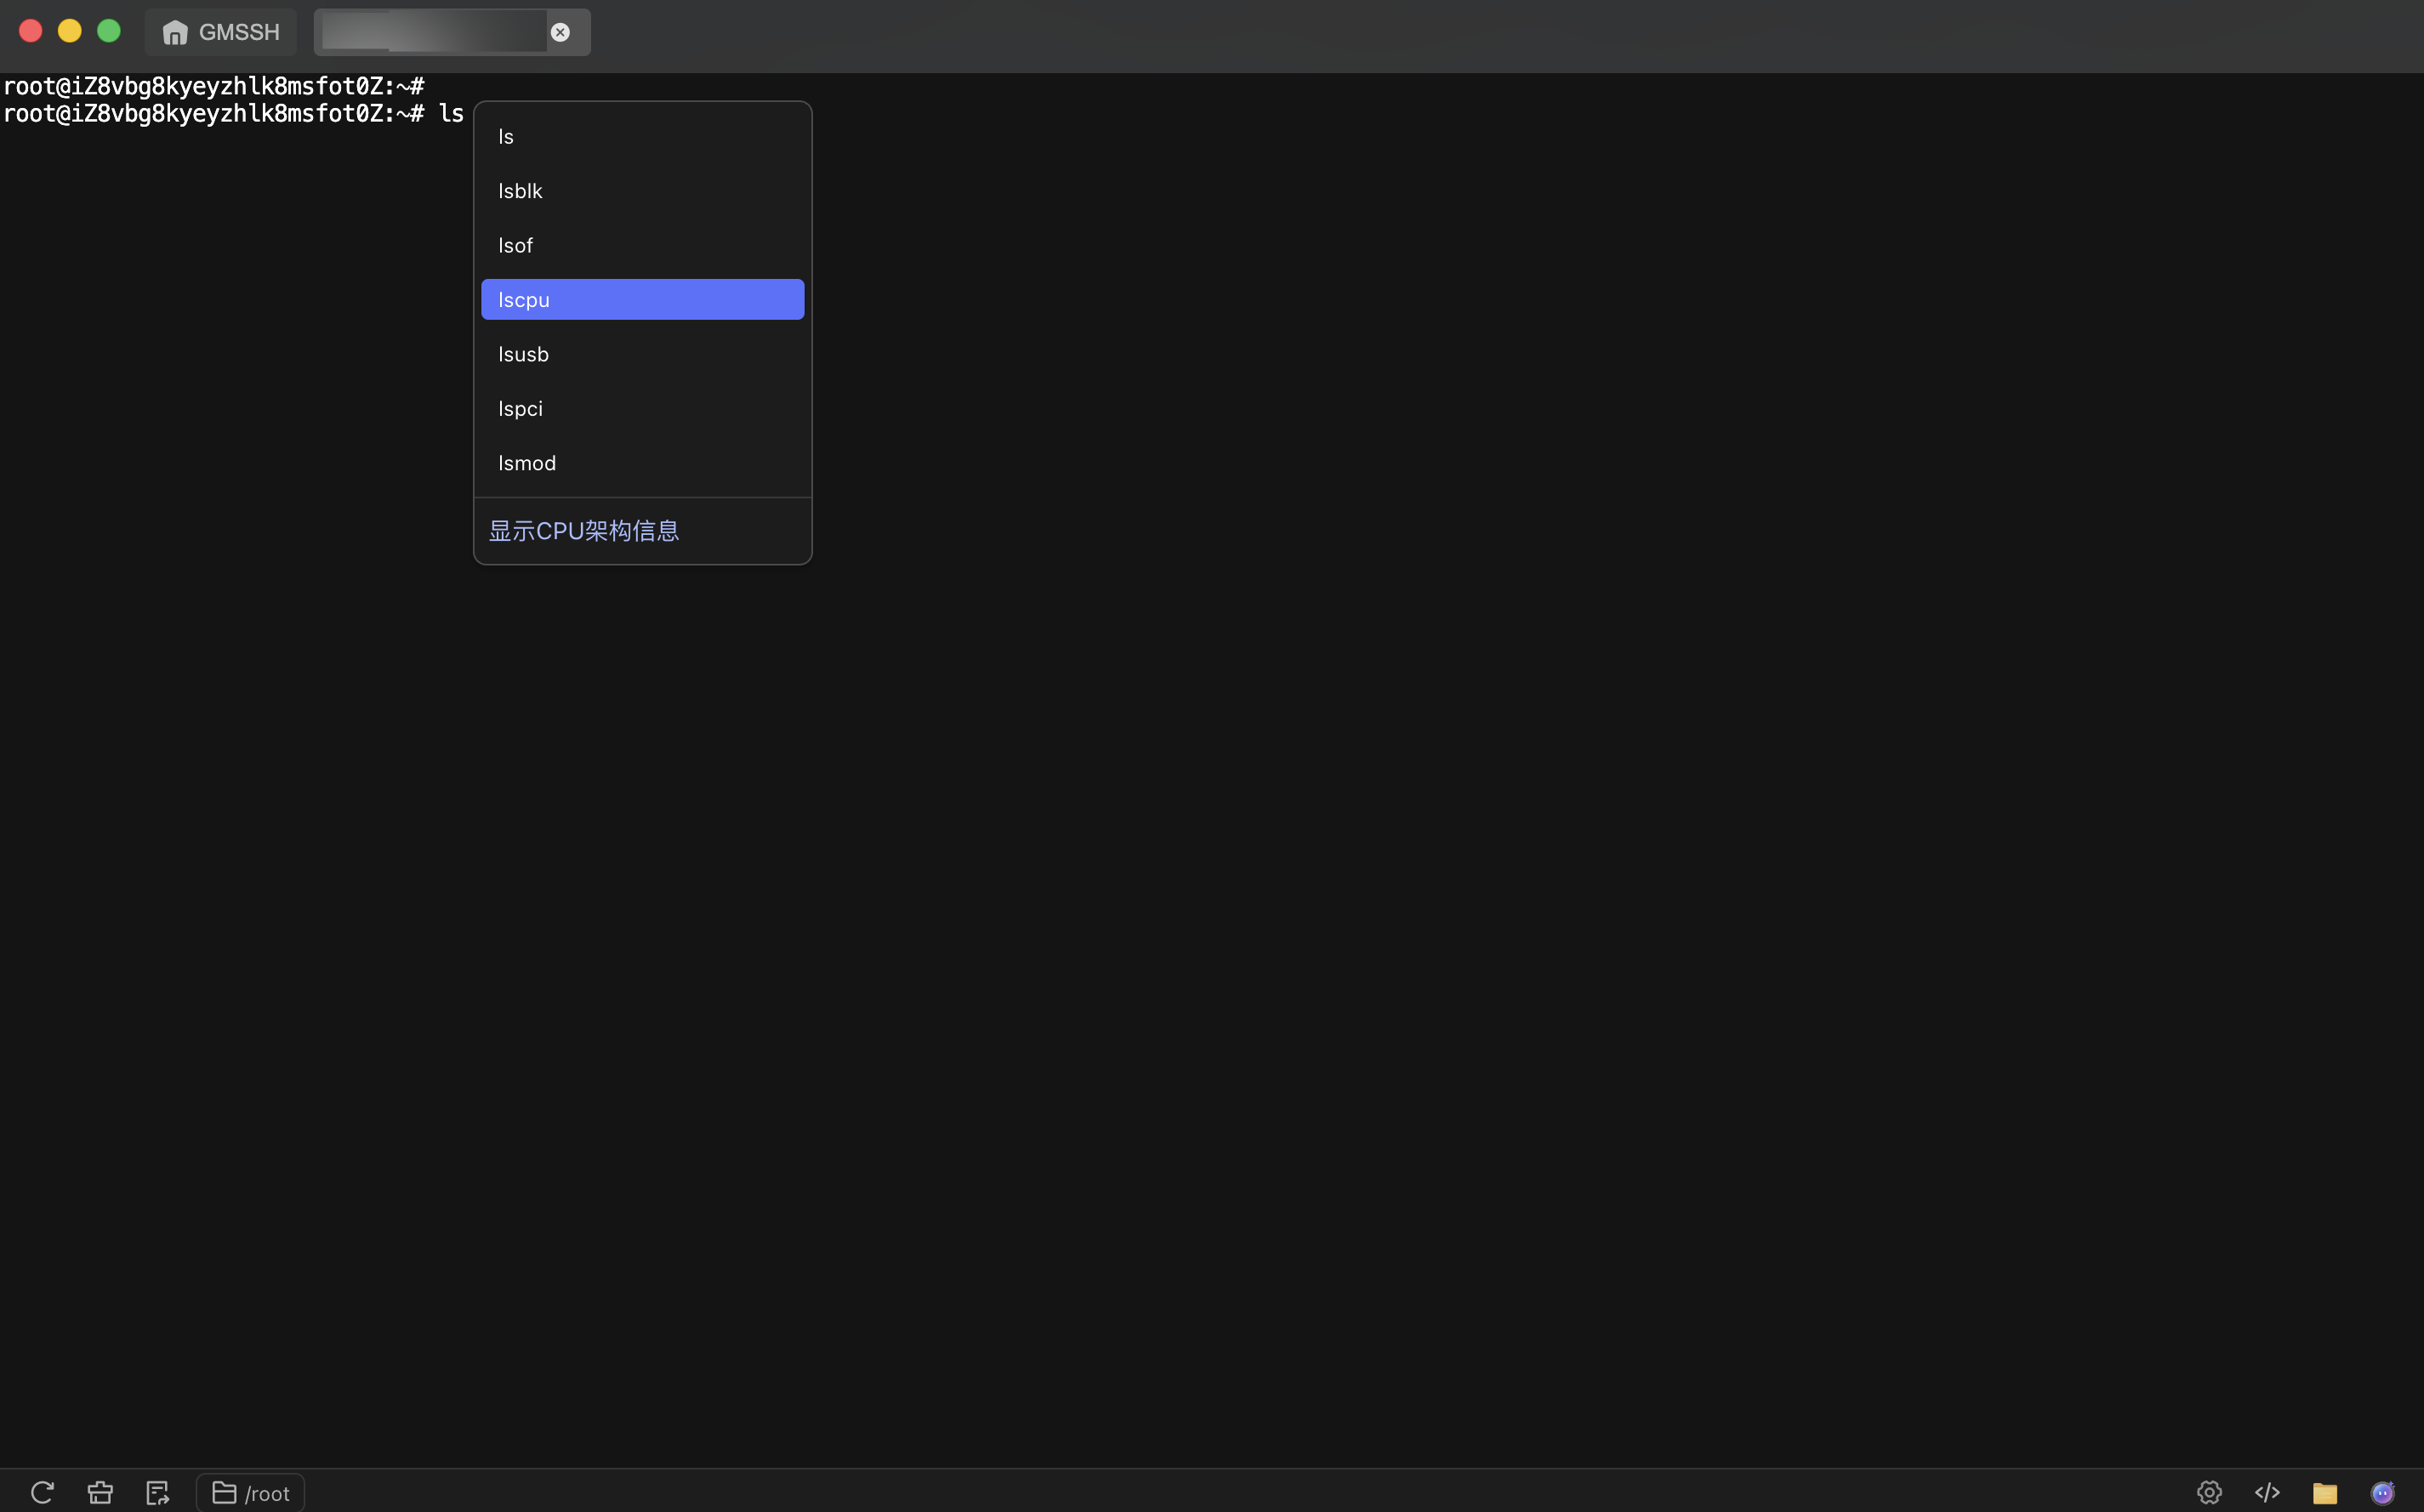Screen dimensions: 2424x1512
Task: Click the 显示CPU架构信息 description text
Action: [x=584, y=531]
